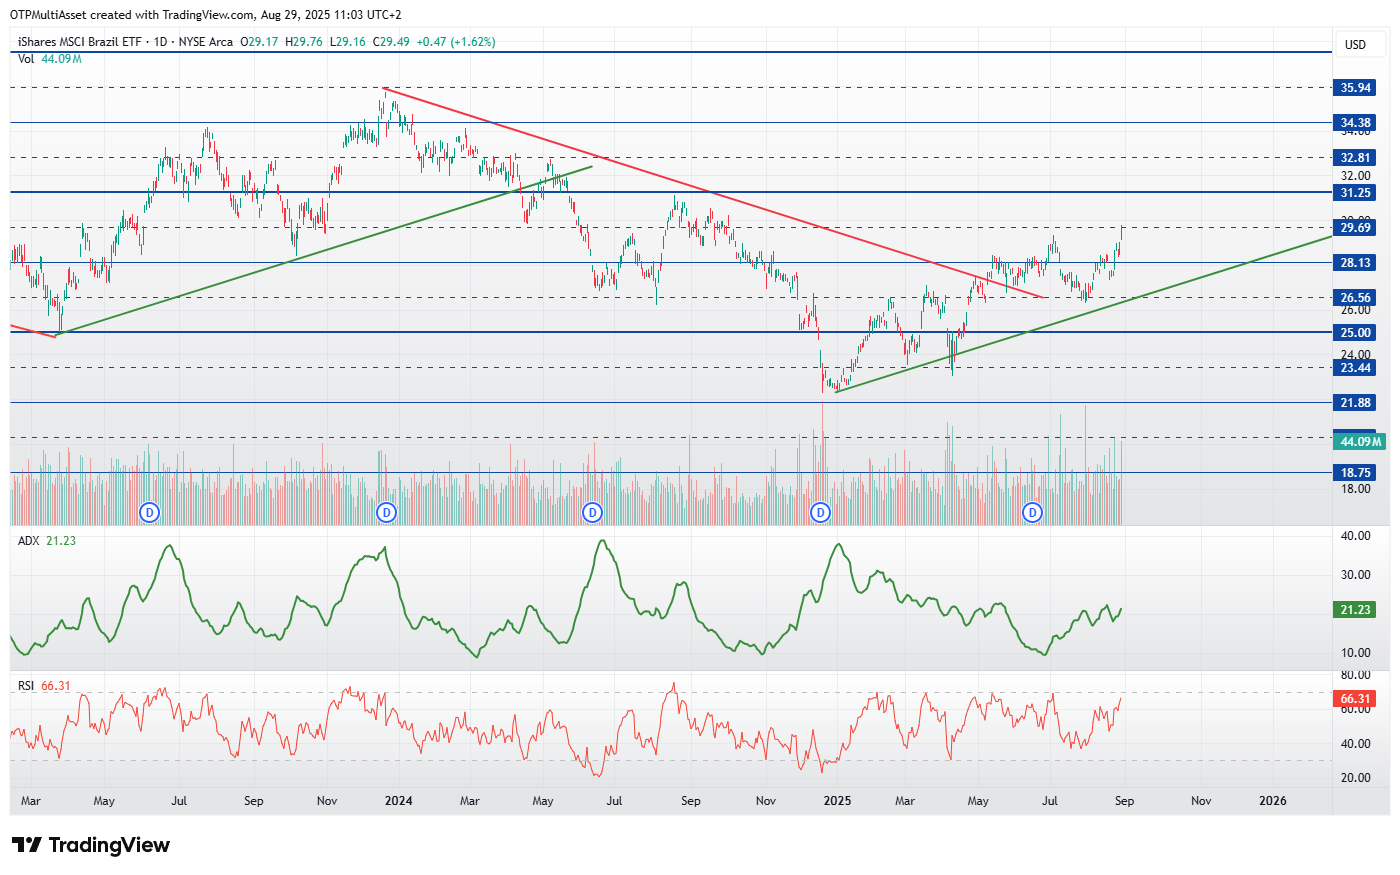Select the 18.75 price level label
This screenshot has width=1400, height=875.
tap(1355, 473)
